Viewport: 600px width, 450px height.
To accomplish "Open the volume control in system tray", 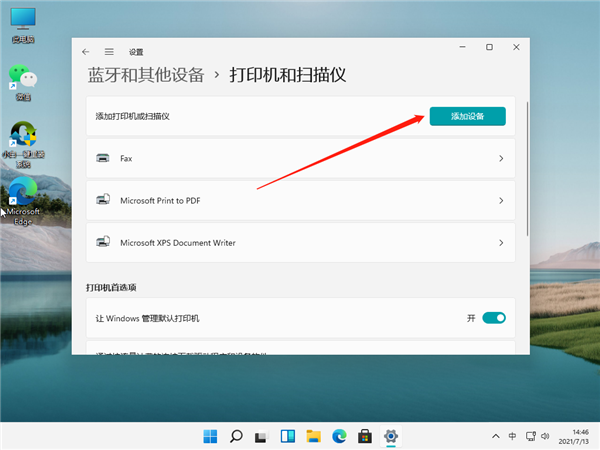I will pos(545,437).
